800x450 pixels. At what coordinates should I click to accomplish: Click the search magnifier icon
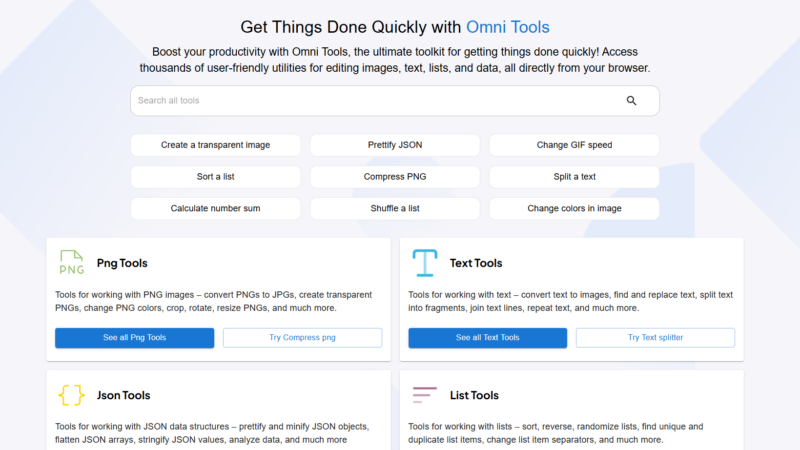(x=631, y=101)
